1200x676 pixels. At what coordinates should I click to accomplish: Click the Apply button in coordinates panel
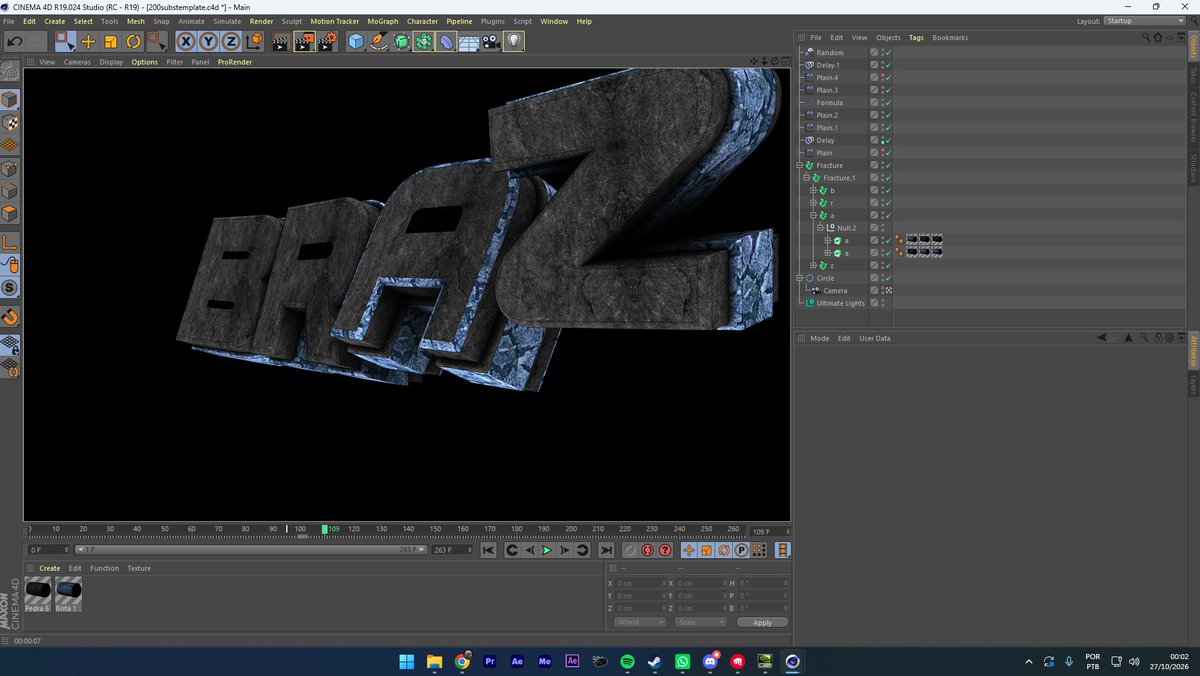tap(762, 622)
